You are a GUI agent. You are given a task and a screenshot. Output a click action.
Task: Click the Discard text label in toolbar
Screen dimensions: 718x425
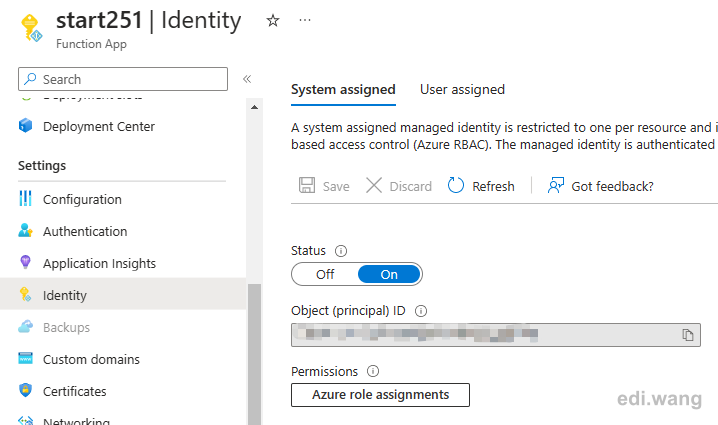(x=411, y=186)
